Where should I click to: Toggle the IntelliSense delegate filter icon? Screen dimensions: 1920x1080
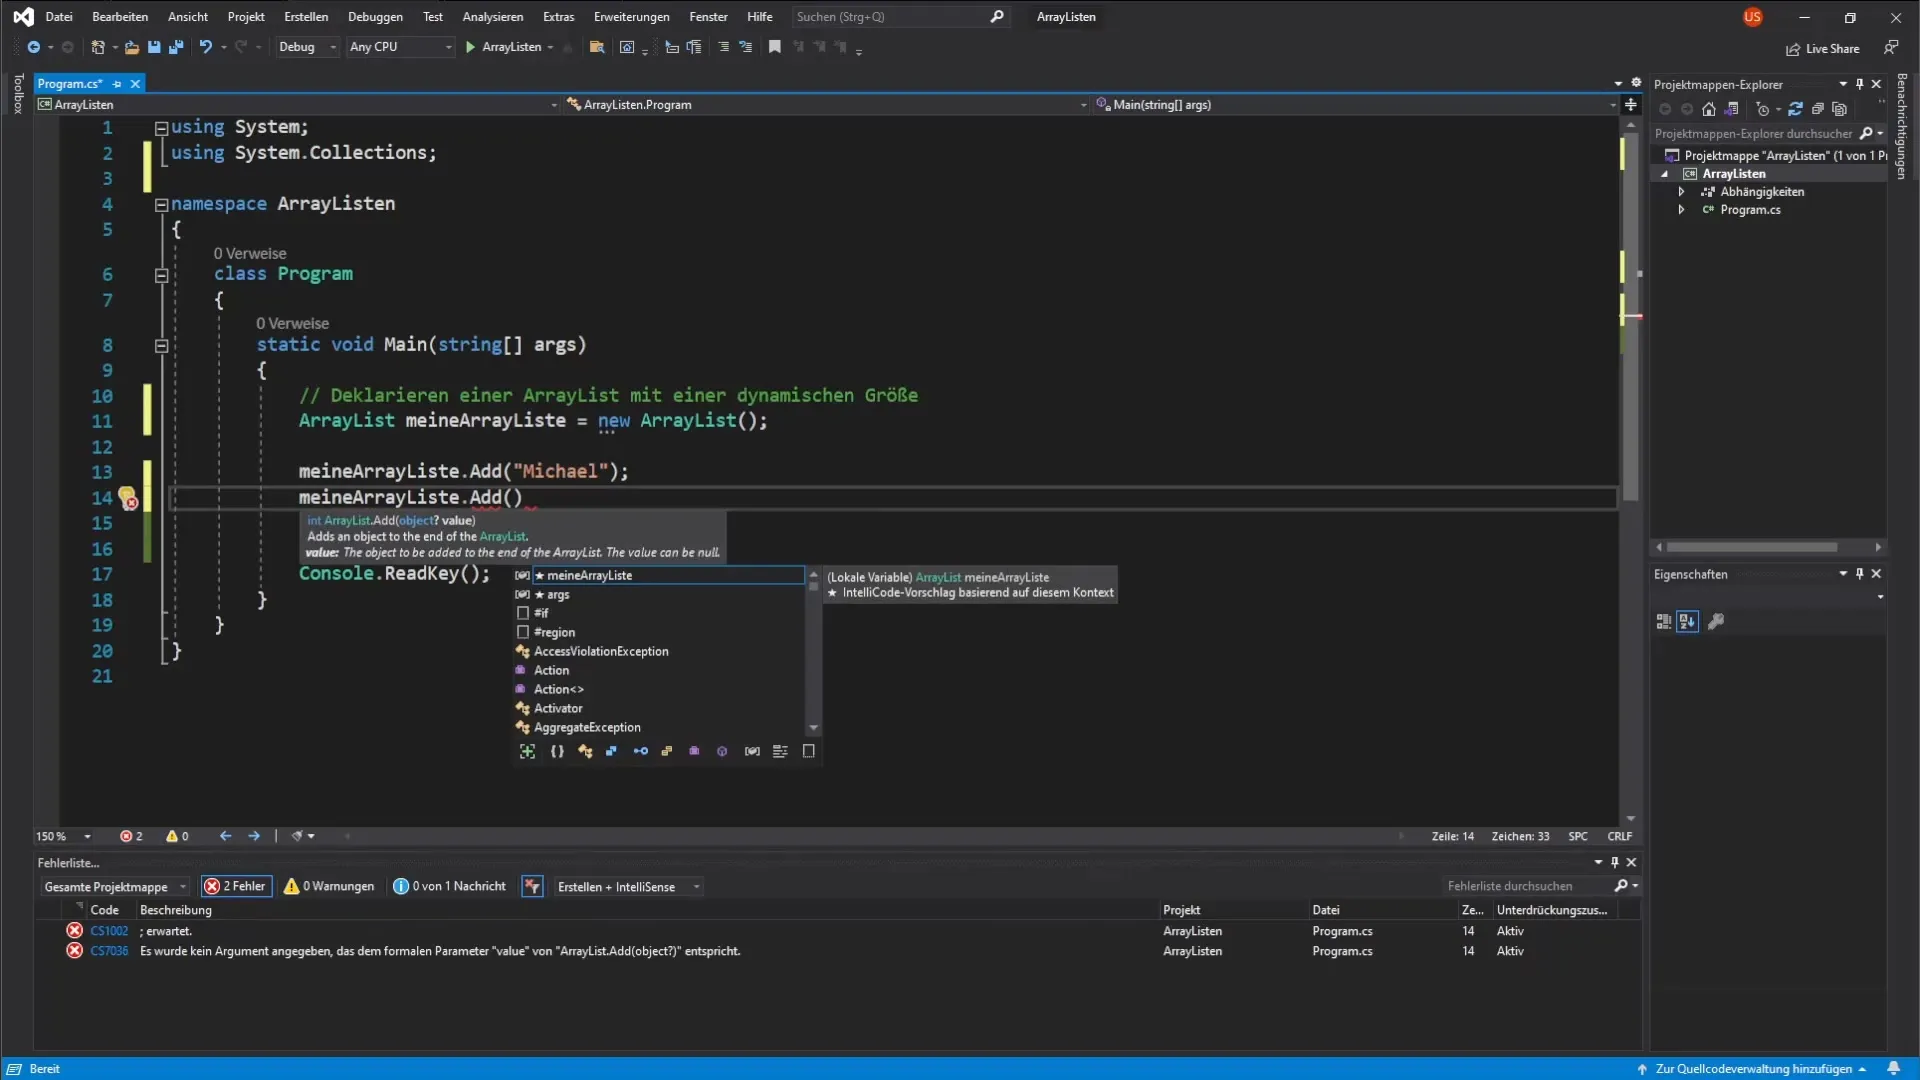click(694, 751)
